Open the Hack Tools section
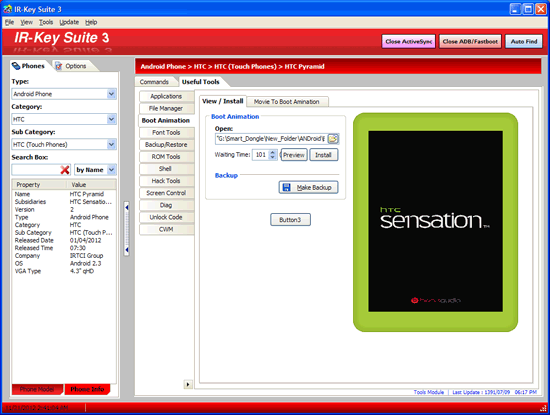 click(x=166, y=181)
